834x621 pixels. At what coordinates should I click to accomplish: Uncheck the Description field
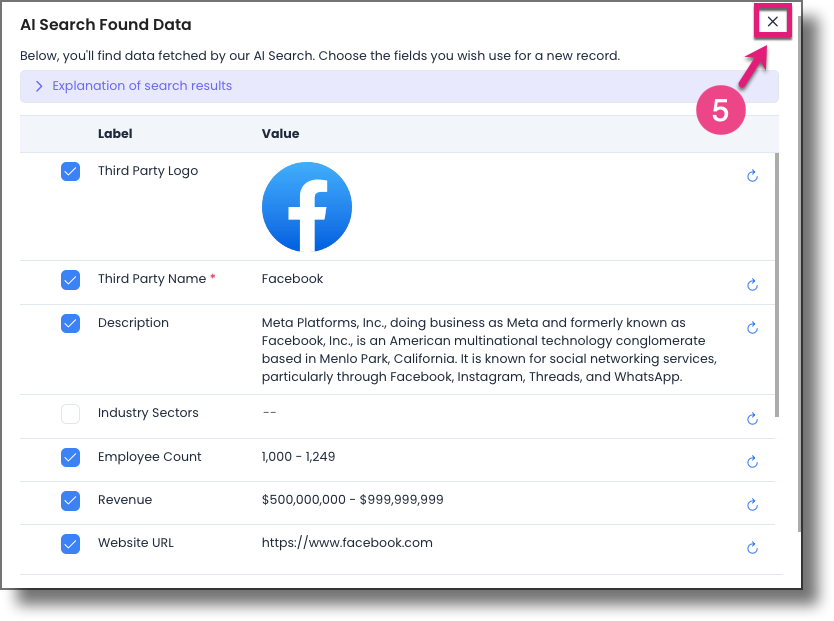click(x=70, y=323)
